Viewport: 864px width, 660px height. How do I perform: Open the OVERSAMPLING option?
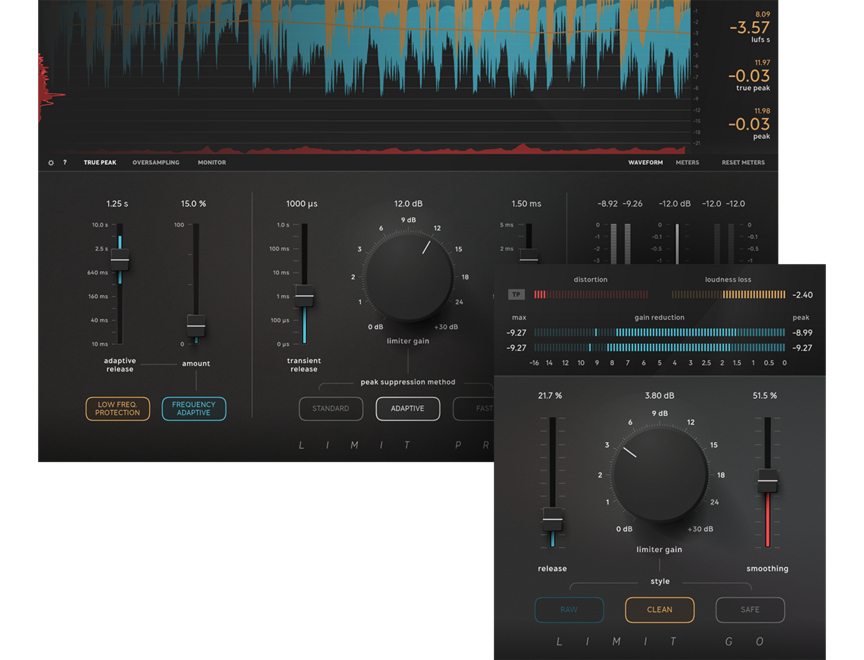(x=156, y=163)
